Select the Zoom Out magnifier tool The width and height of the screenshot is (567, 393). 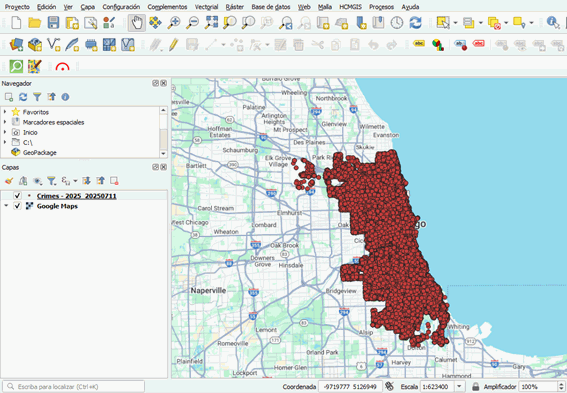coord(192,23)
